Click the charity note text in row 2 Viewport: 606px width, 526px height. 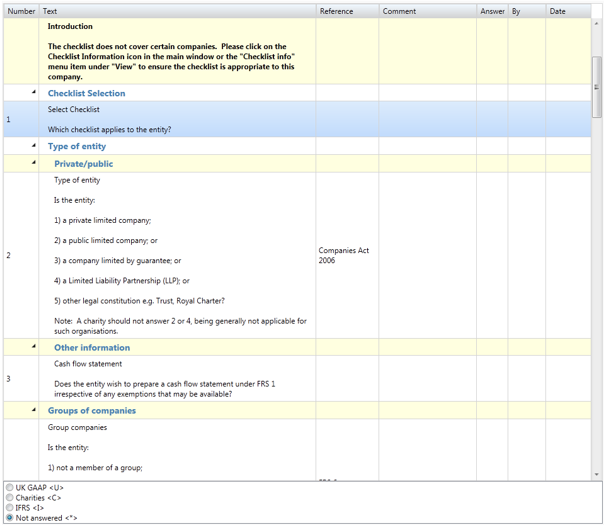[180, 326]
